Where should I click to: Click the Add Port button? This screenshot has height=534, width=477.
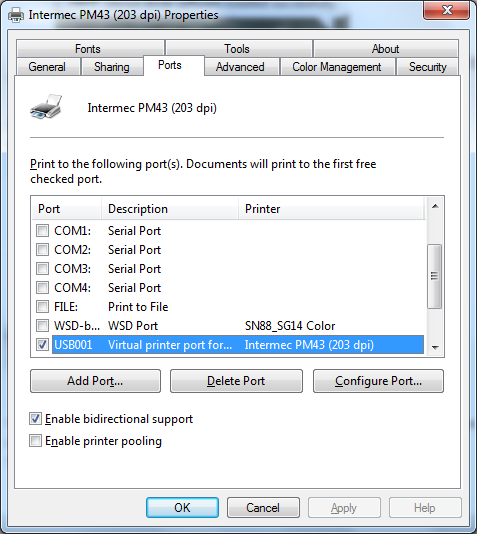tap(95, 381)
